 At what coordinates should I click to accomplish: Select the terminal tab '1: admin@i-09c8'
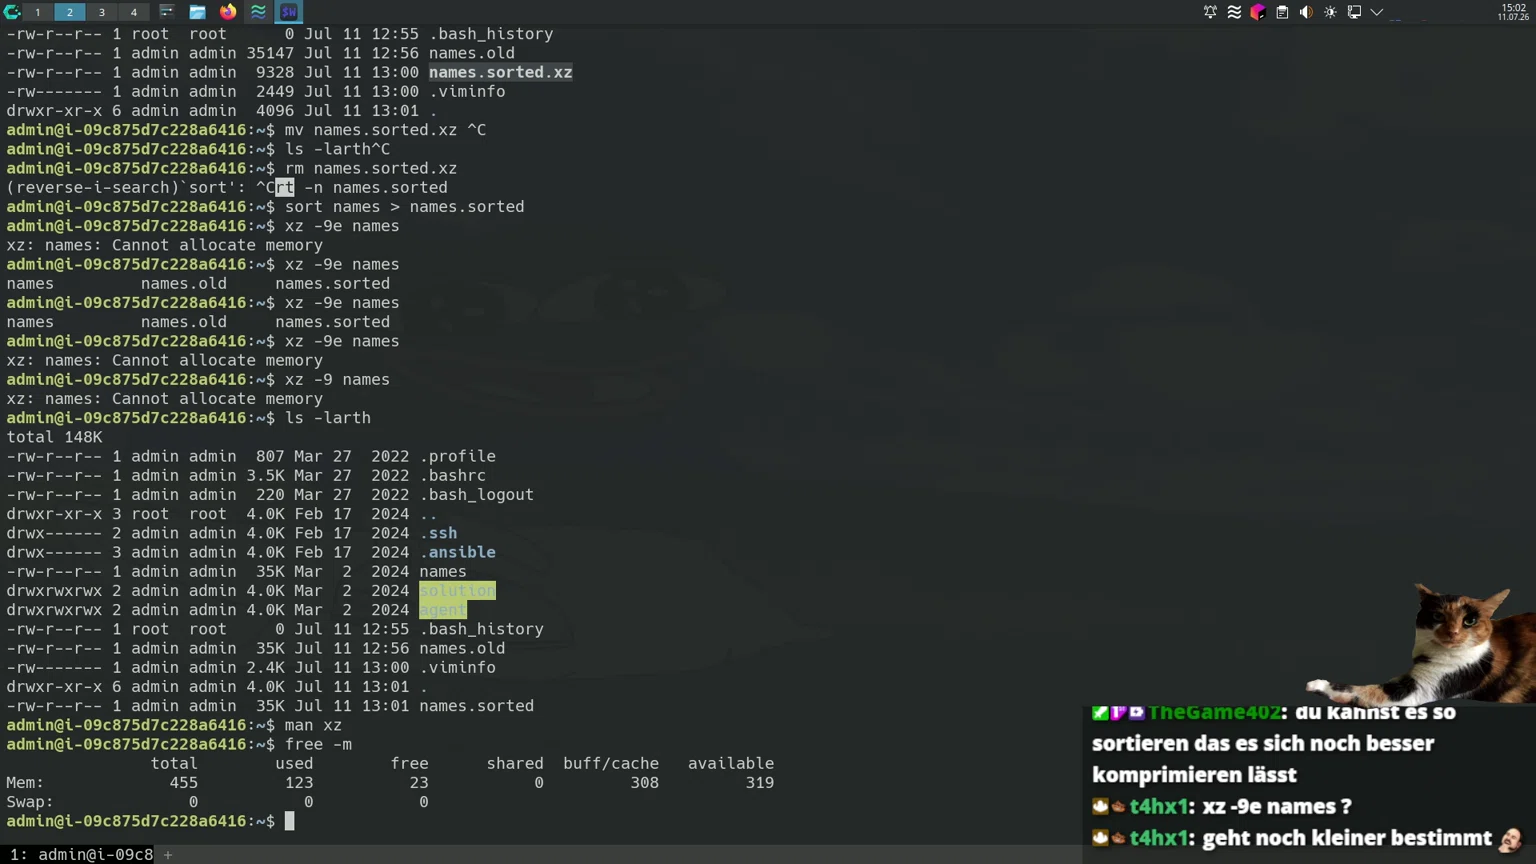81,854
